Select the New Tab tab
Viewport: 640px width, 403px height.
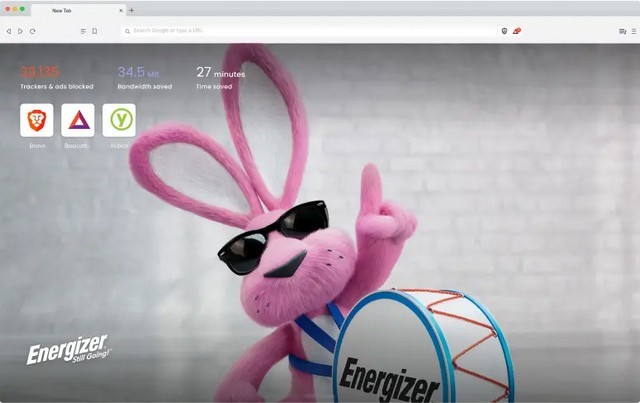(78, 10)
